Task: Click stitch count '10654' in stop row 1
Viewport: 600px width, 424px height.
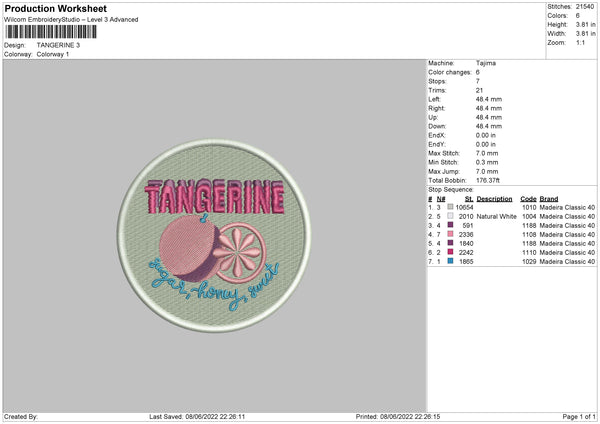Action: click(x=465, y=207)
